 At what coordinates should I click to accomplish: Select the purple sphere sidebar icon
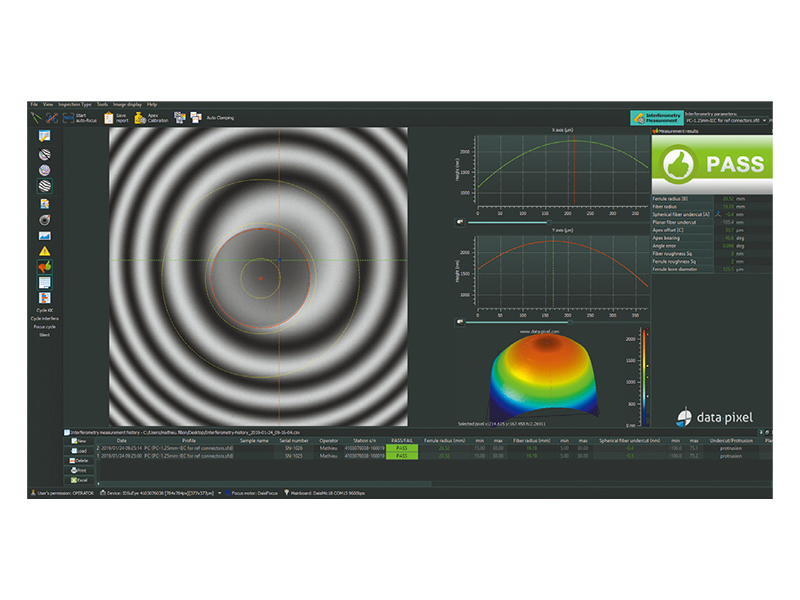point(44,170)
